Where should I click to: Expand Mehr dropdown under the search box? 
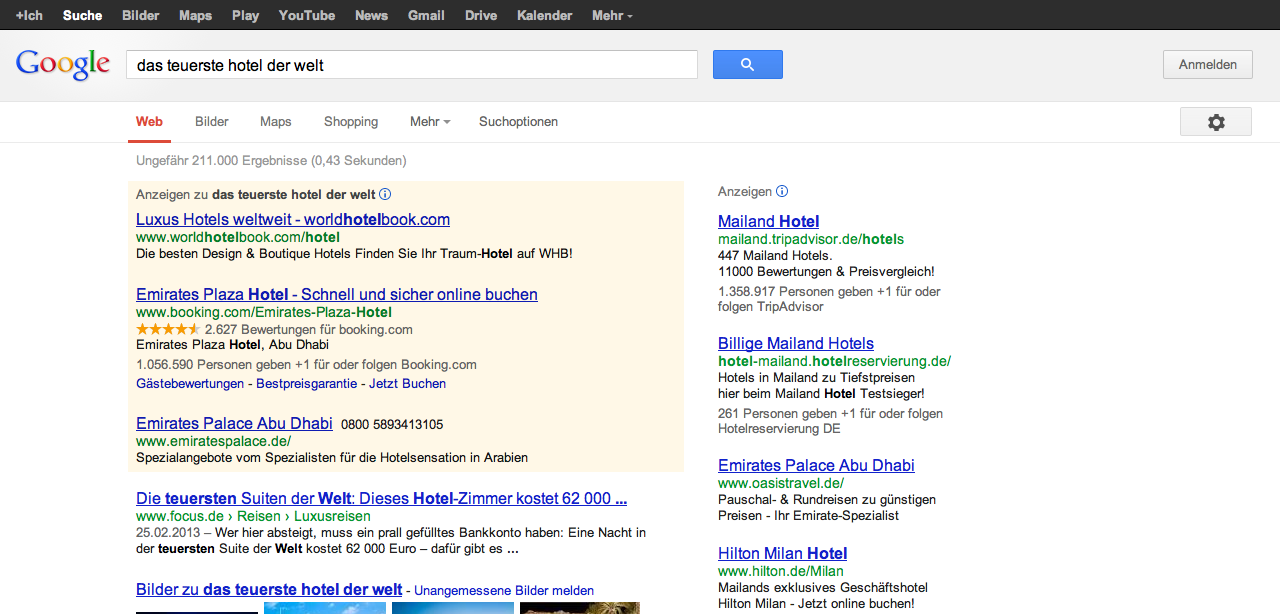[429, 122]
